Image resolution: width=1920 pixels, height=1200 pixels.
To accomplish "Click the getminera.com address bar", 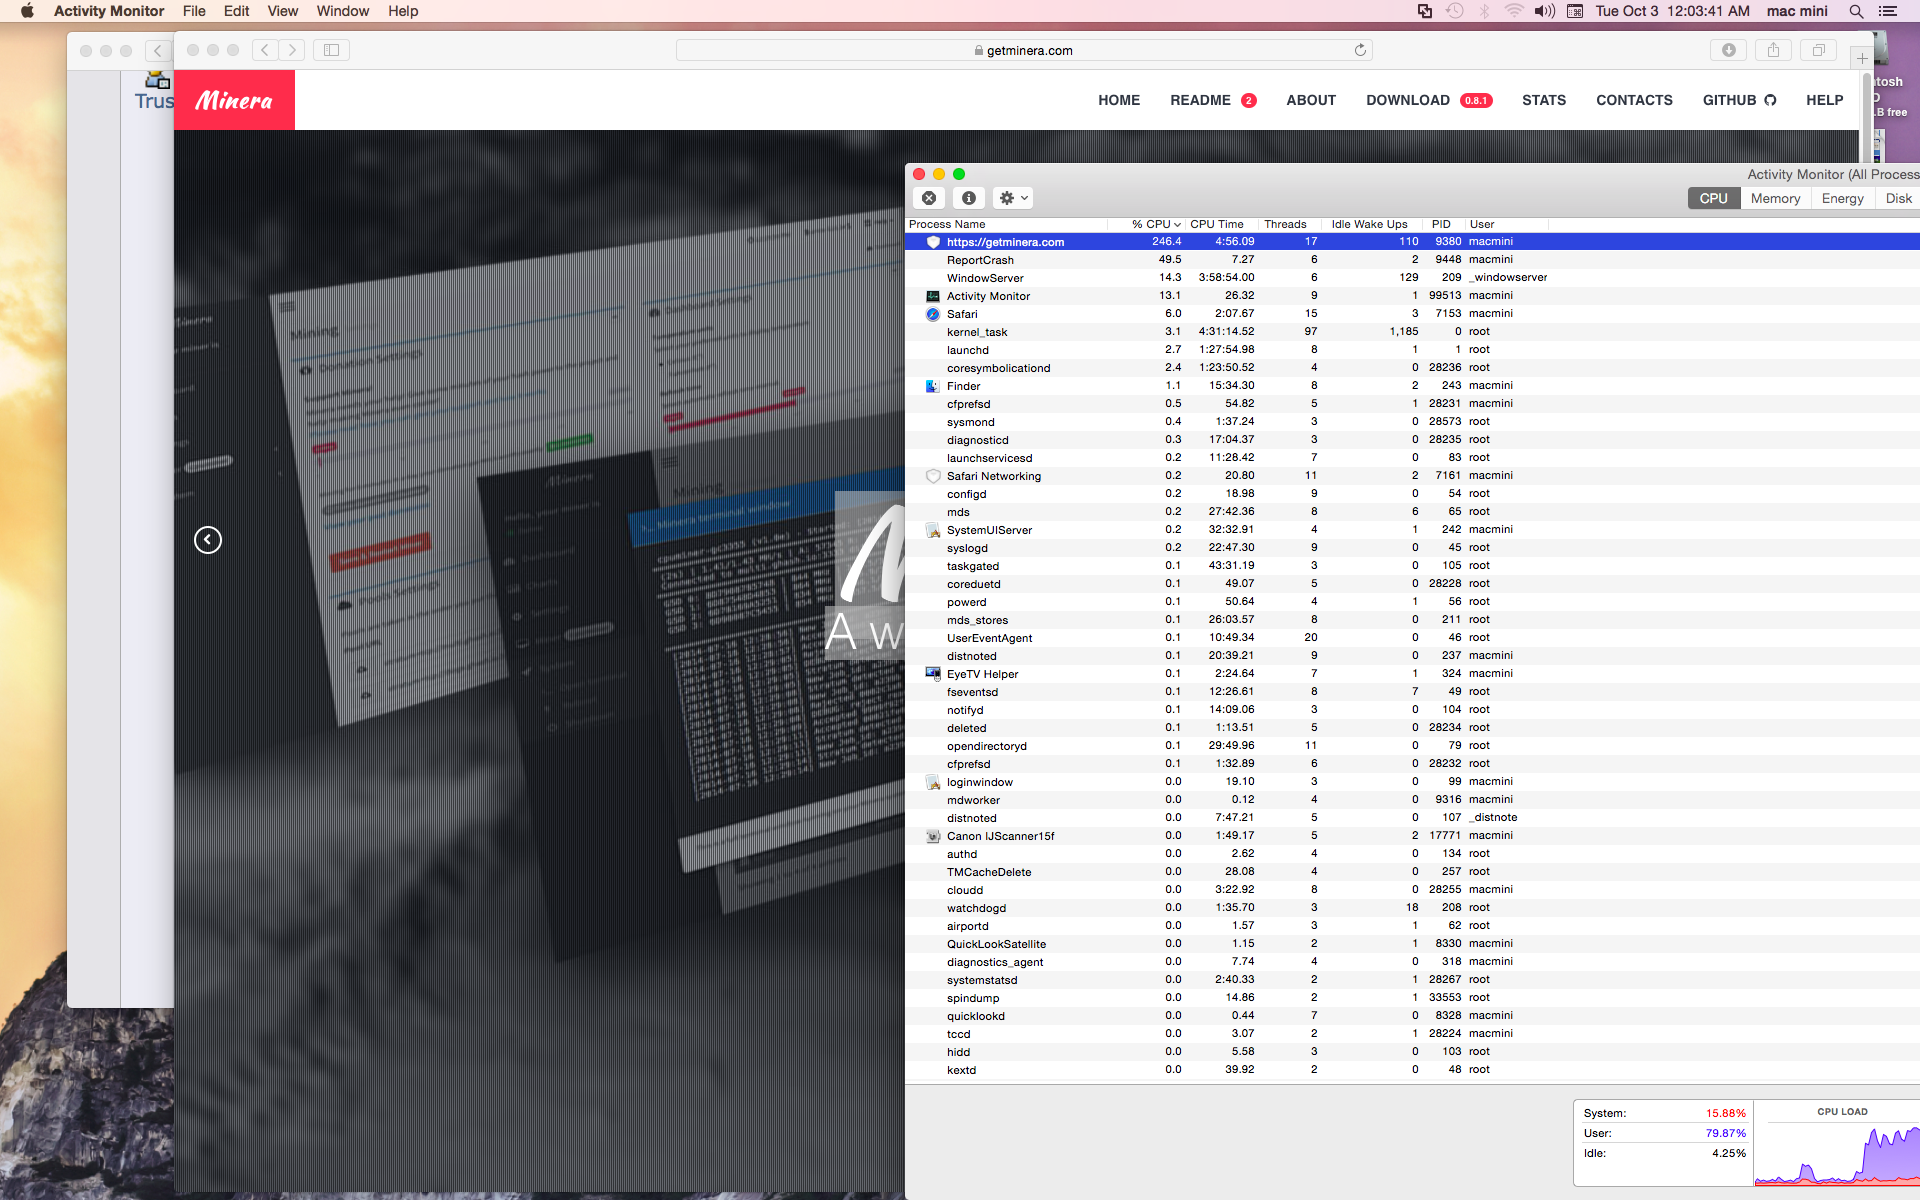I will point(1024,50).
